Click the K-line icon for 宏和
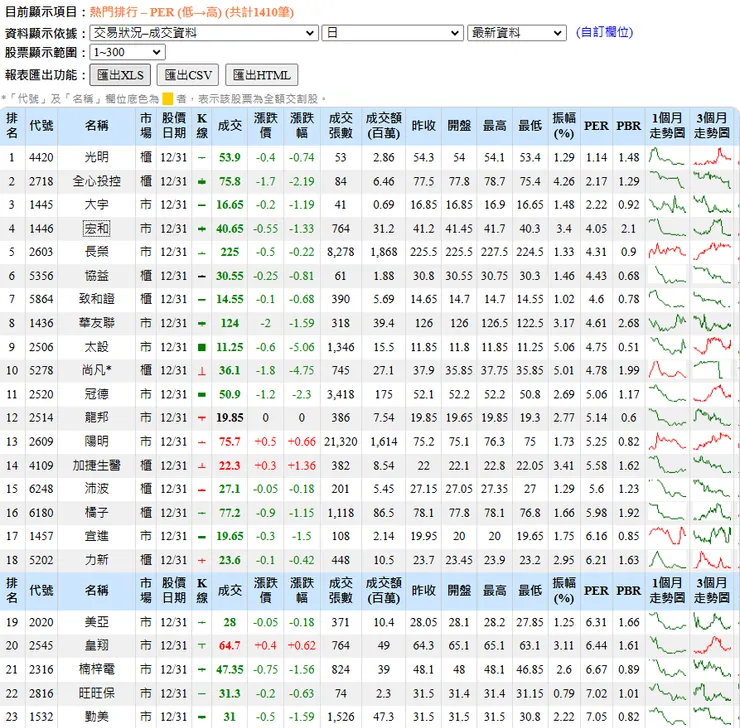This screenshot has width=740, height=728. point(202,229)
